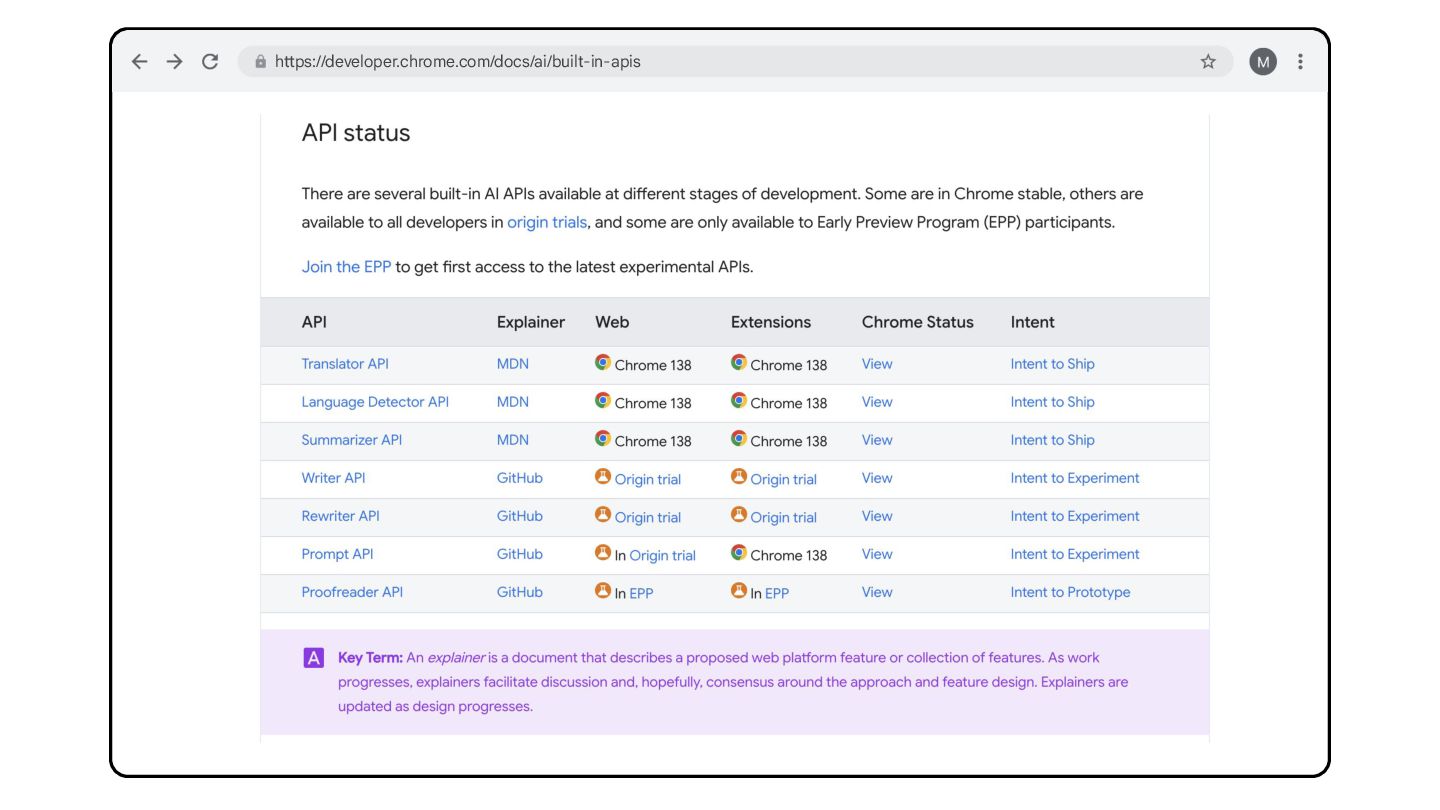View Chrome Status for Proofreader API
The image size is (1440, 810).
[x=877, y=592]
